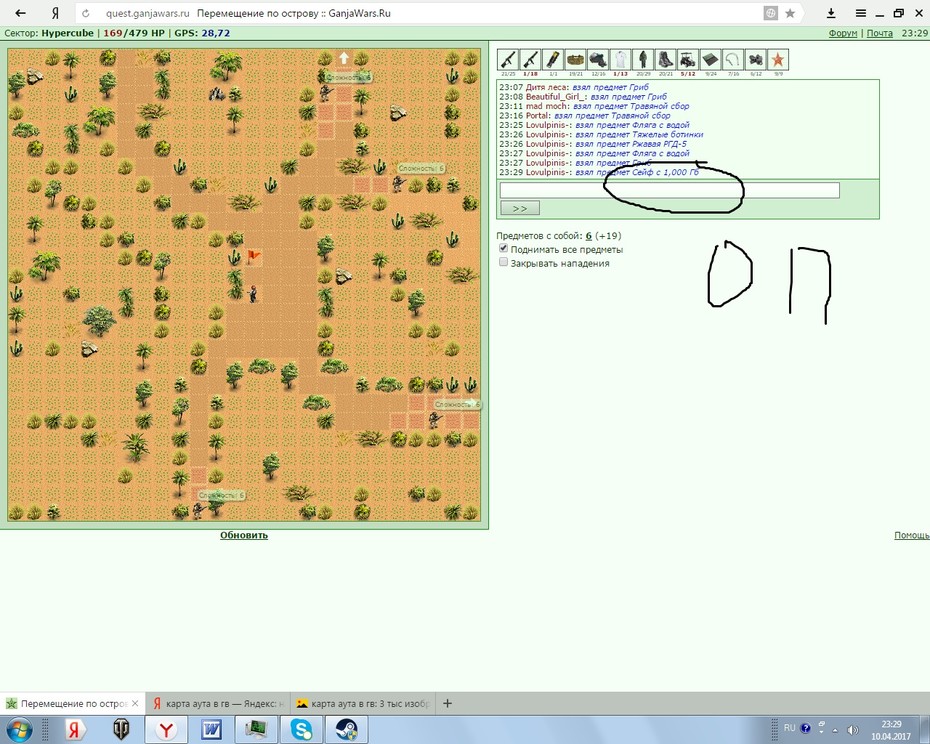
Task: Switch to 'Перемещение по острову' tab
Action: pyautogui.click(x=72, y=704)
